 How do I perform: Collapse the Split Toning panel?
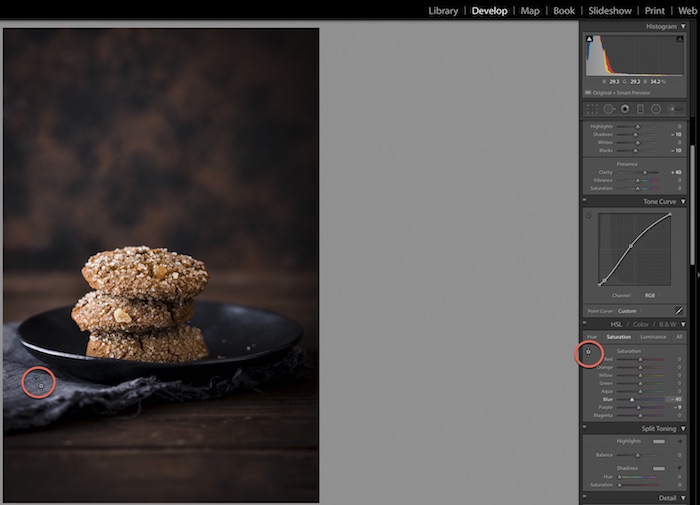[683, 428]
